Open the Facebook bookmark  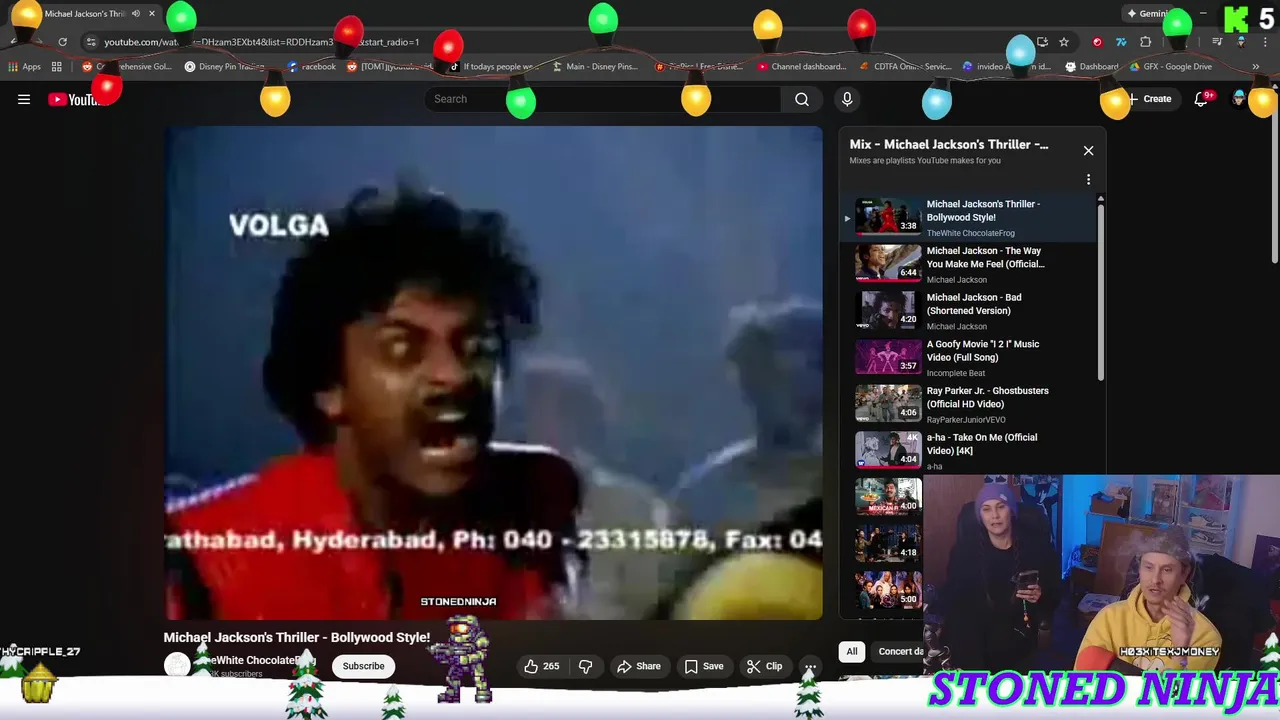pos(312,67)
